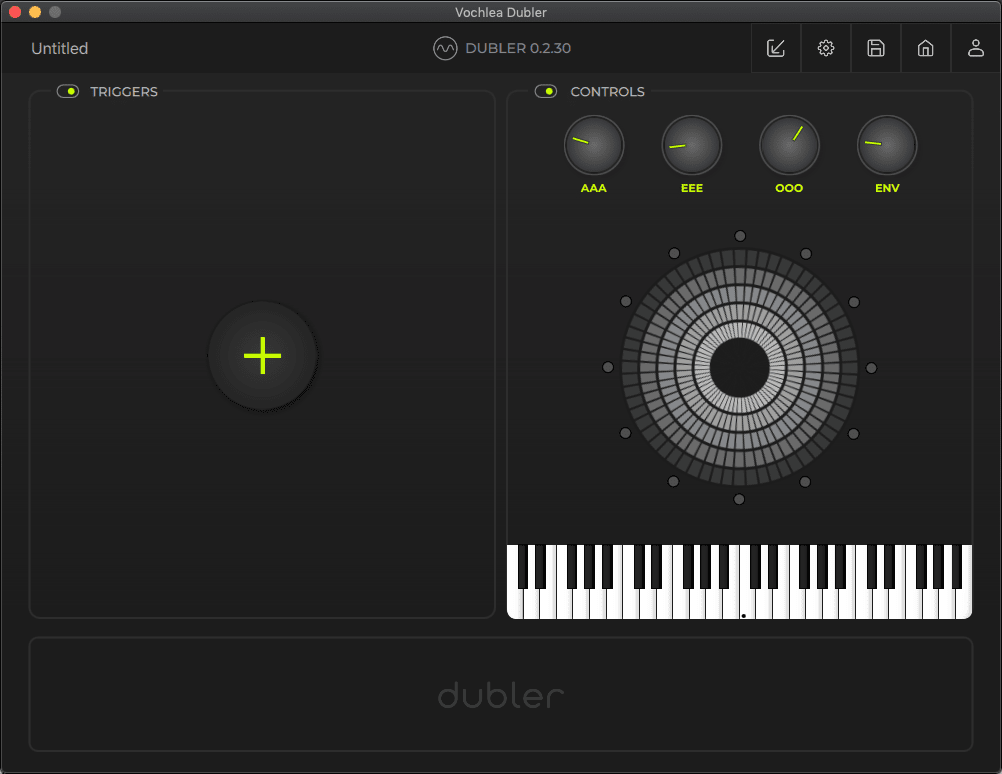Click the AAA label under knob

[594, 188]
